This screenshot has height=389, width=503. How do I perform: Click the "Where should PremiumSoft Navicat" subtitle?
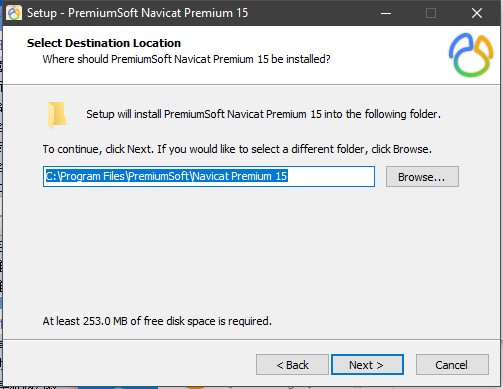pos(186,59)
